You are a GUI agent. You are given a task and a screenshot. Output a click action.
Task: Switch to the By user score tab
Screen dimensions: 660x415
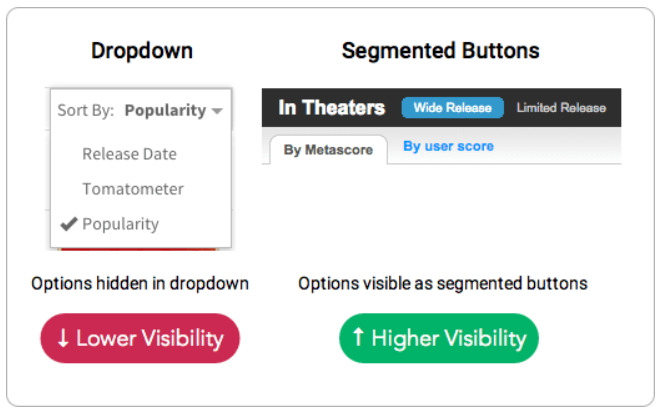(448, 146)
